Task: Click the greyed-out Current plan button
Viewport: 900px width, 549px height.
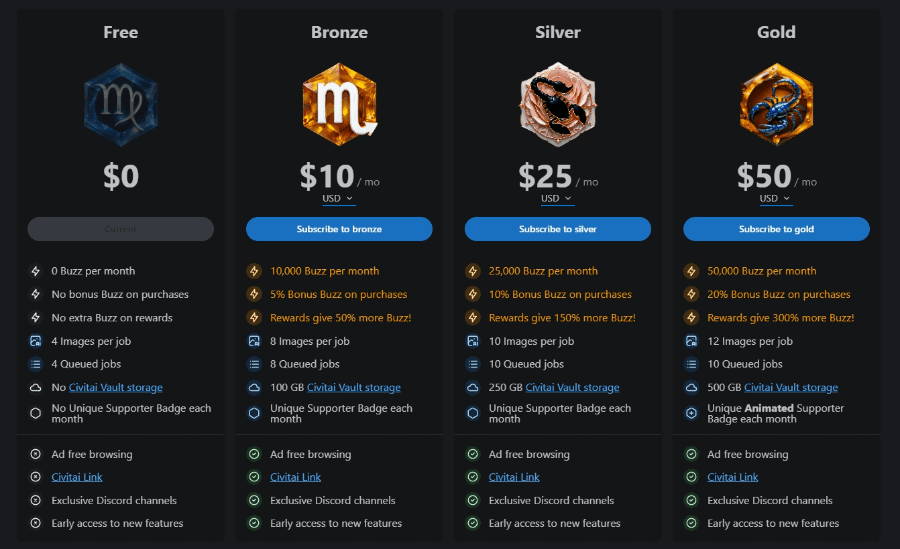Action: [x=121, y=229]
